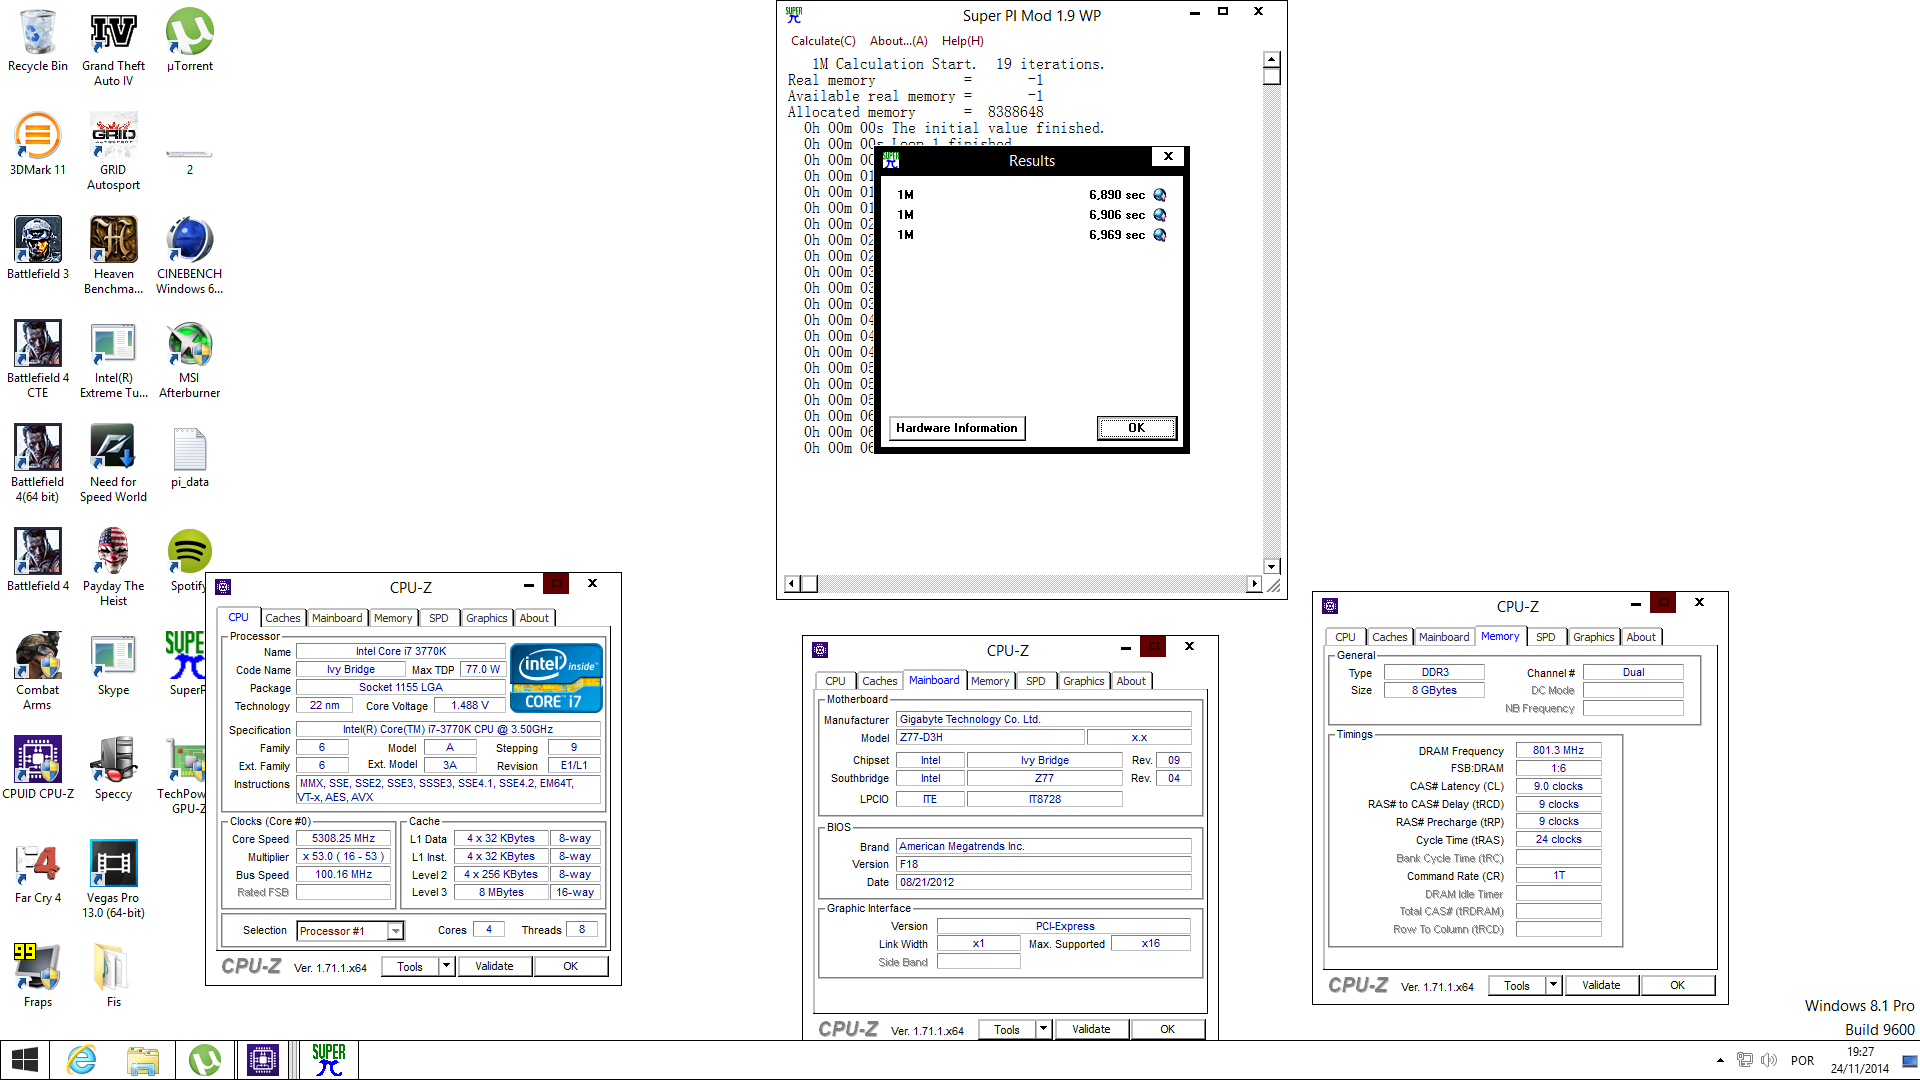Viewport: 1920px width, 1080px height.
Task: Open Help(H) menu in Super PI
Action: pos(962,41)
